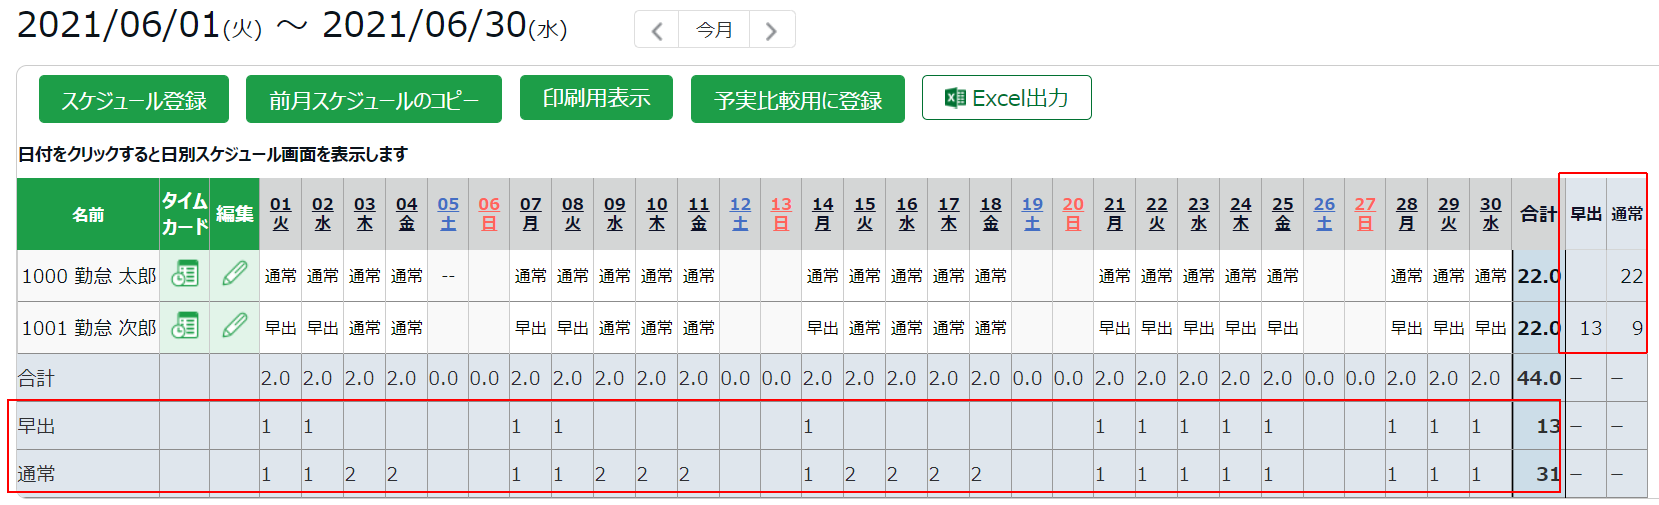This screenshot has width=1659, height=505.
Task: Open timecard icon for 勤怠 太郎
Action: point(185,274)
